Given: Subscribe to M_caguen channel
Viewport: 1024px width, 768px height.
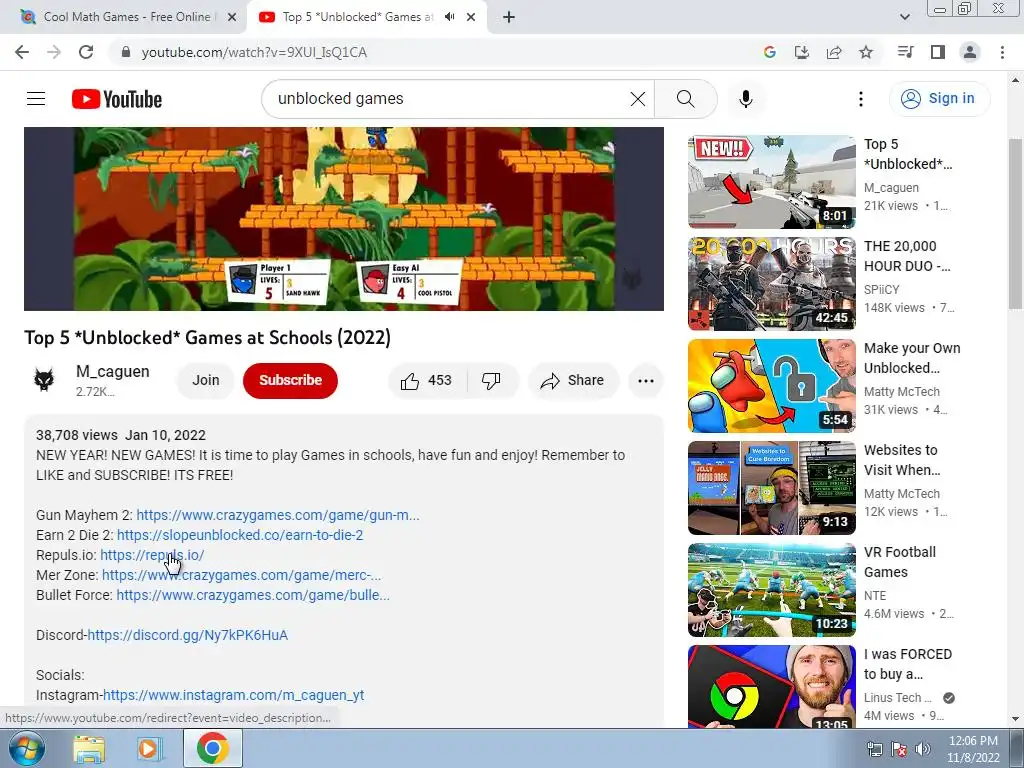Looking at the screenshot, I should 290,381.
